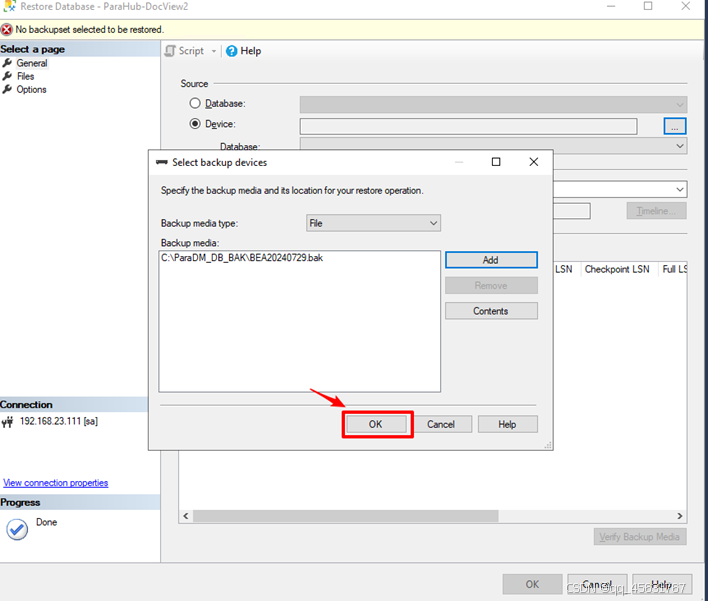Open View connection properties link
The image size is (708, 601).
coord(56,483)
